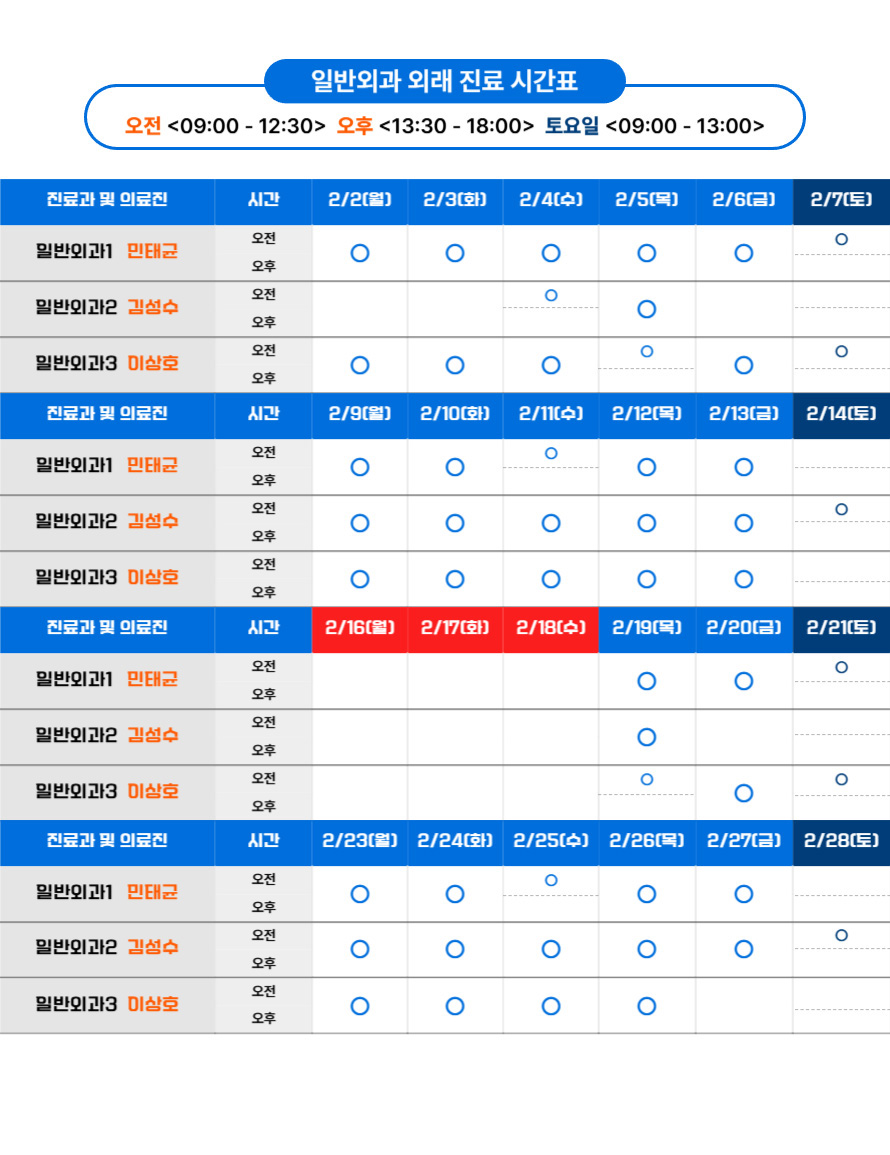This screenshot has height=1155, width=890.
Task: Select the 2/7(토) dark blue column header
Action: tap(841, 200)
